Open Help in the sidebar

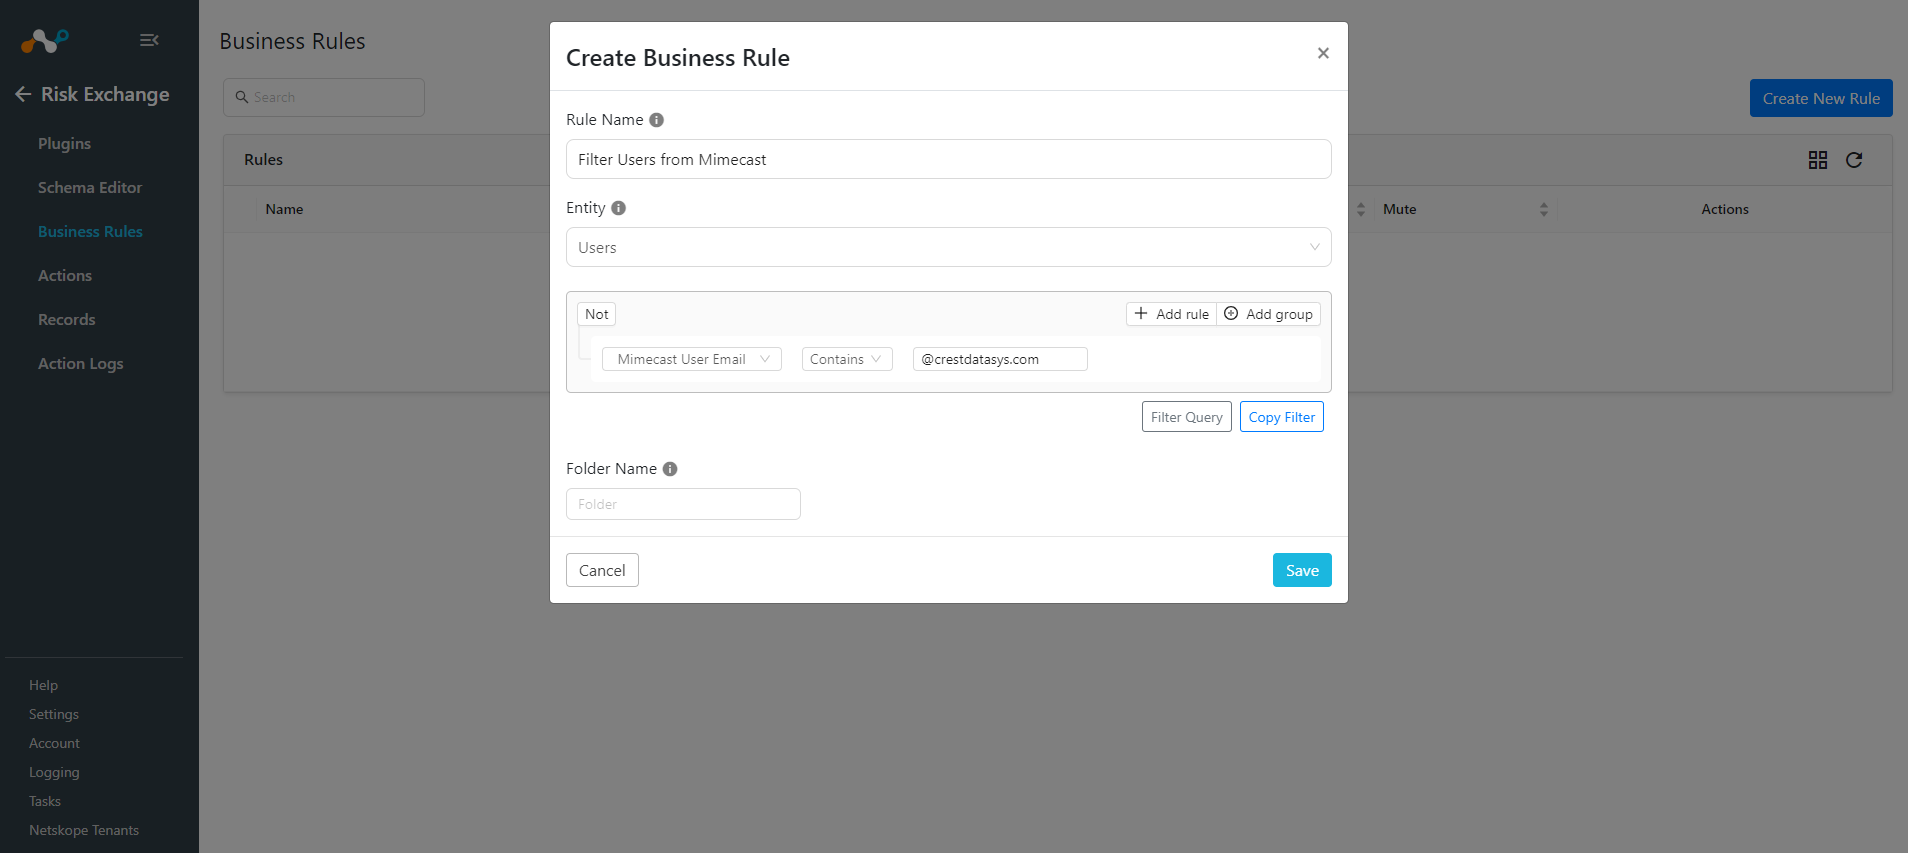pyautogui.click(x=43, y=685)
